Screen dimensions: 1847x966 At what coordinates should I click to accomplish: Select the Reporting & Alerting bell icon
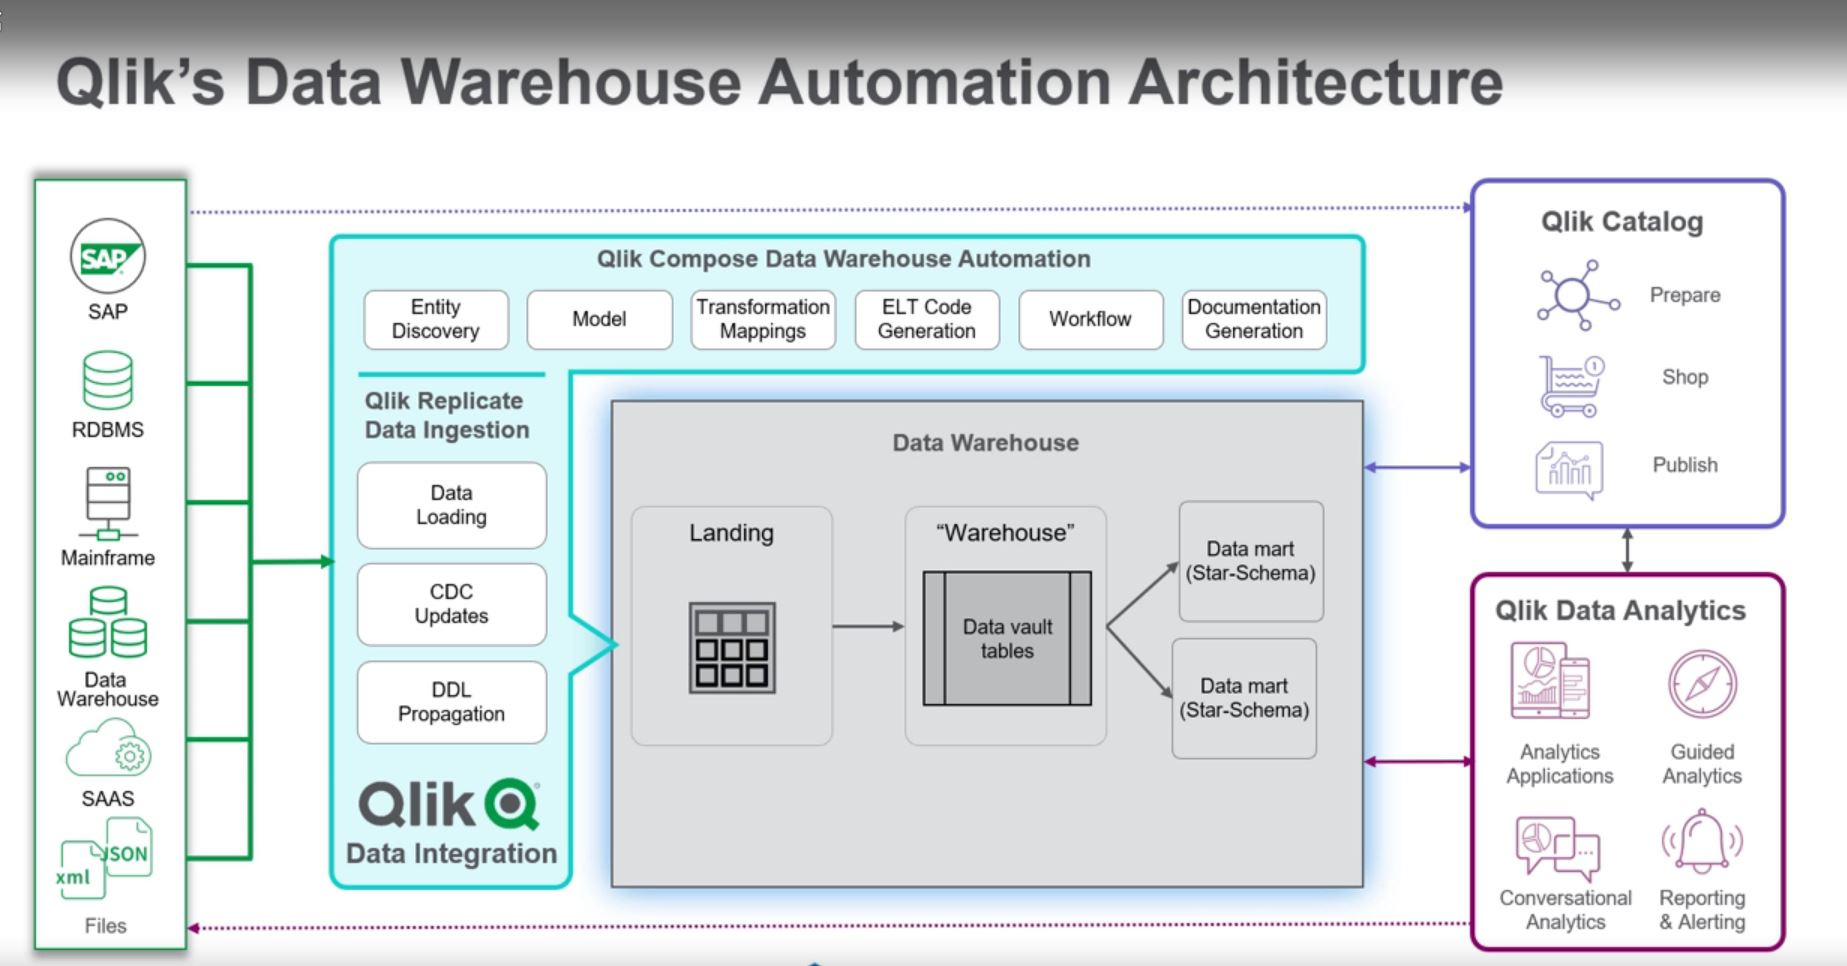[1702, 843]
